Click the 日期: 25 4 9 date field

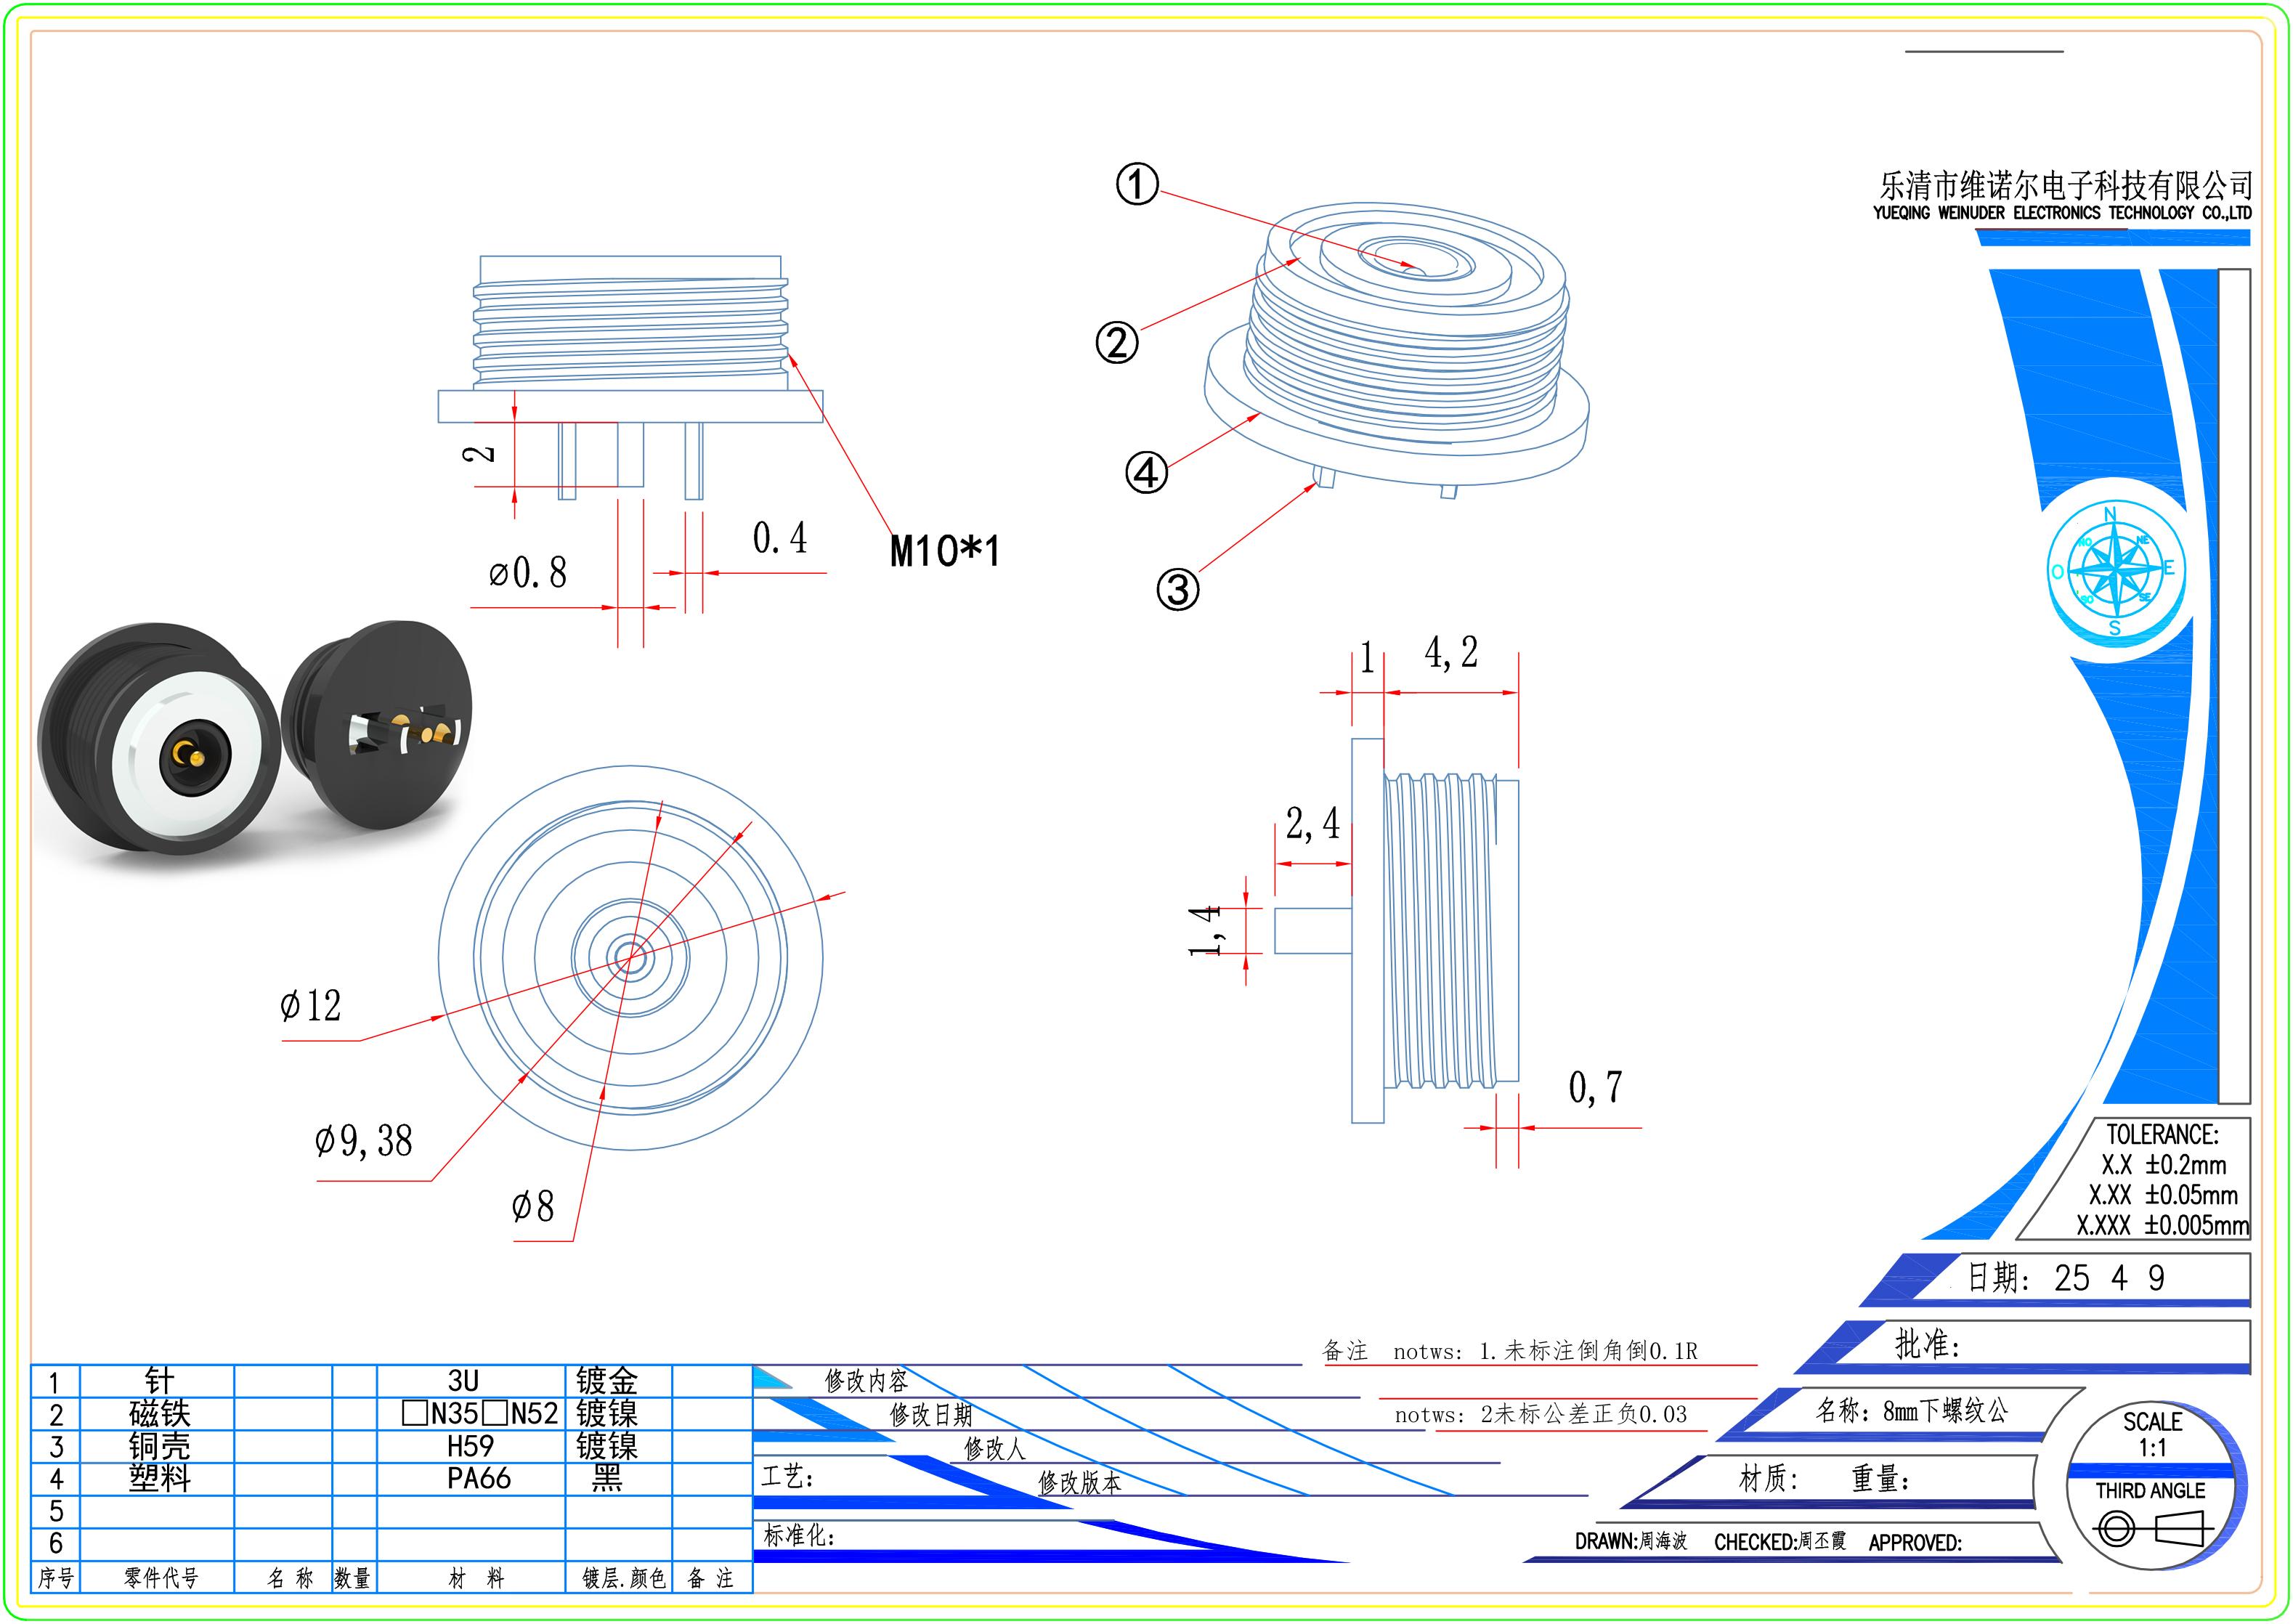[x=2066, y=1278]
